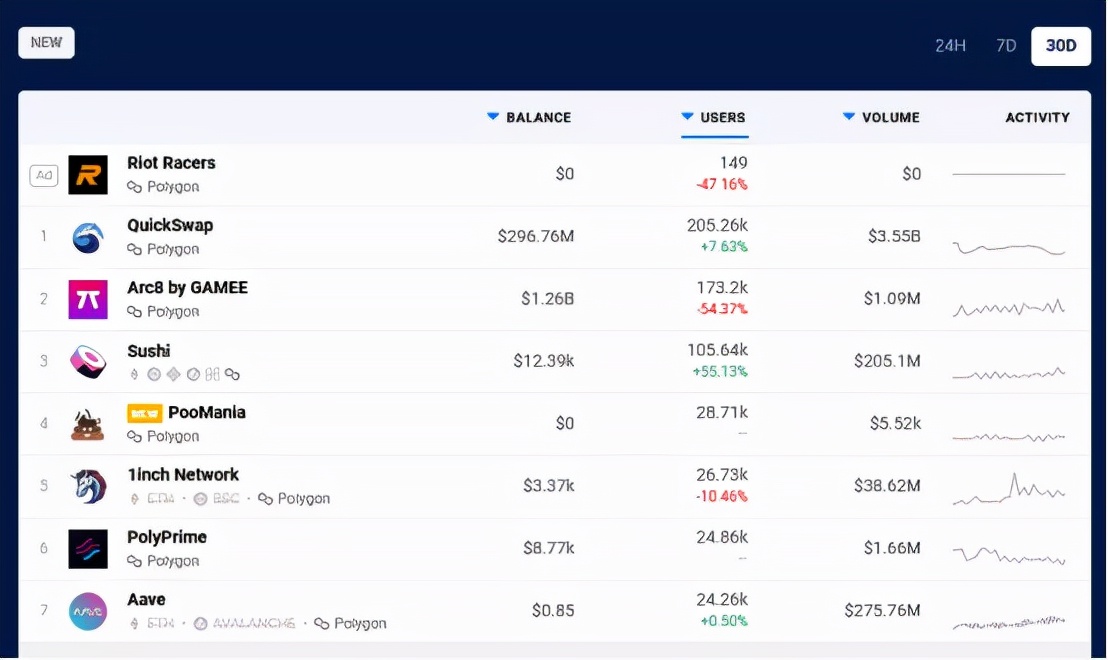Screen dimensions: 1108x660
Task: Click the last chain-link icon under Sushi
Action: click(x=232, y=374)
